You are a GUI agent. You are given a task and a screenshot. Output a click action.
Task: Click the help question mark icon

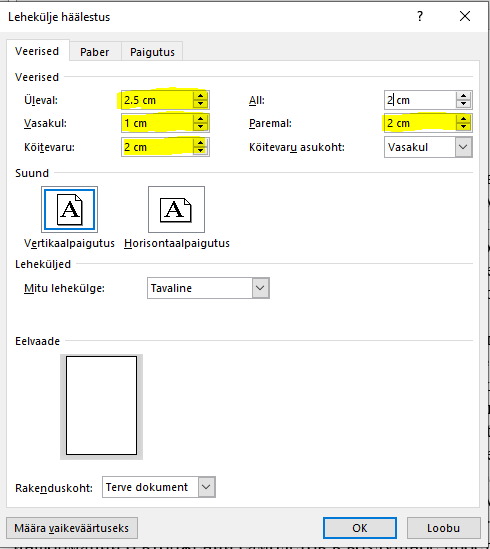pyautogui.click(x=420, y=16)
